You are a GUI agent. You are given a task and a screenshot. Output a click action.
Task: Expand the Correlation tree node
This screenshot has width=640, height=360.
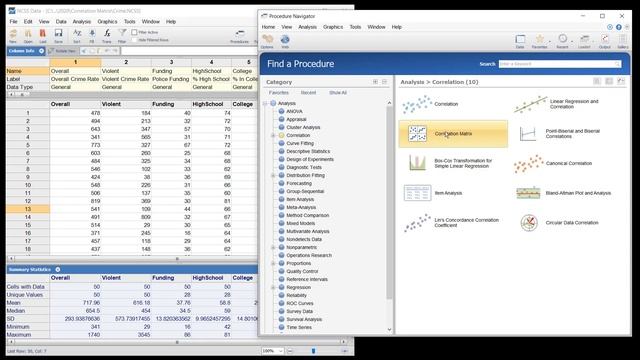tap(273, 136)
